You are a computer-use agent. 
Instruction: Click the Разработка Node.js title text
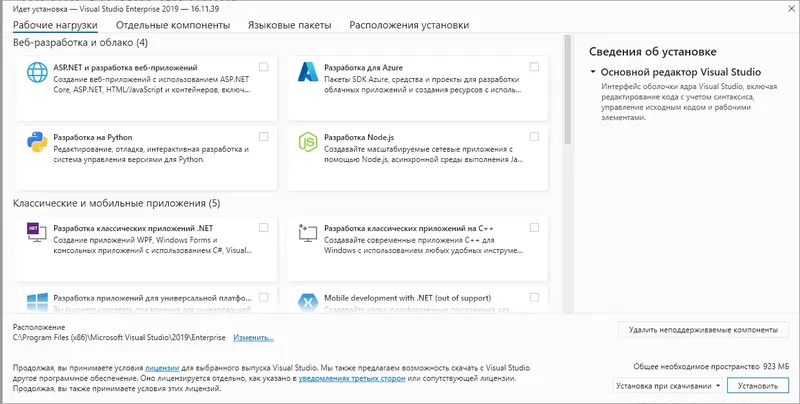point(359,137)
